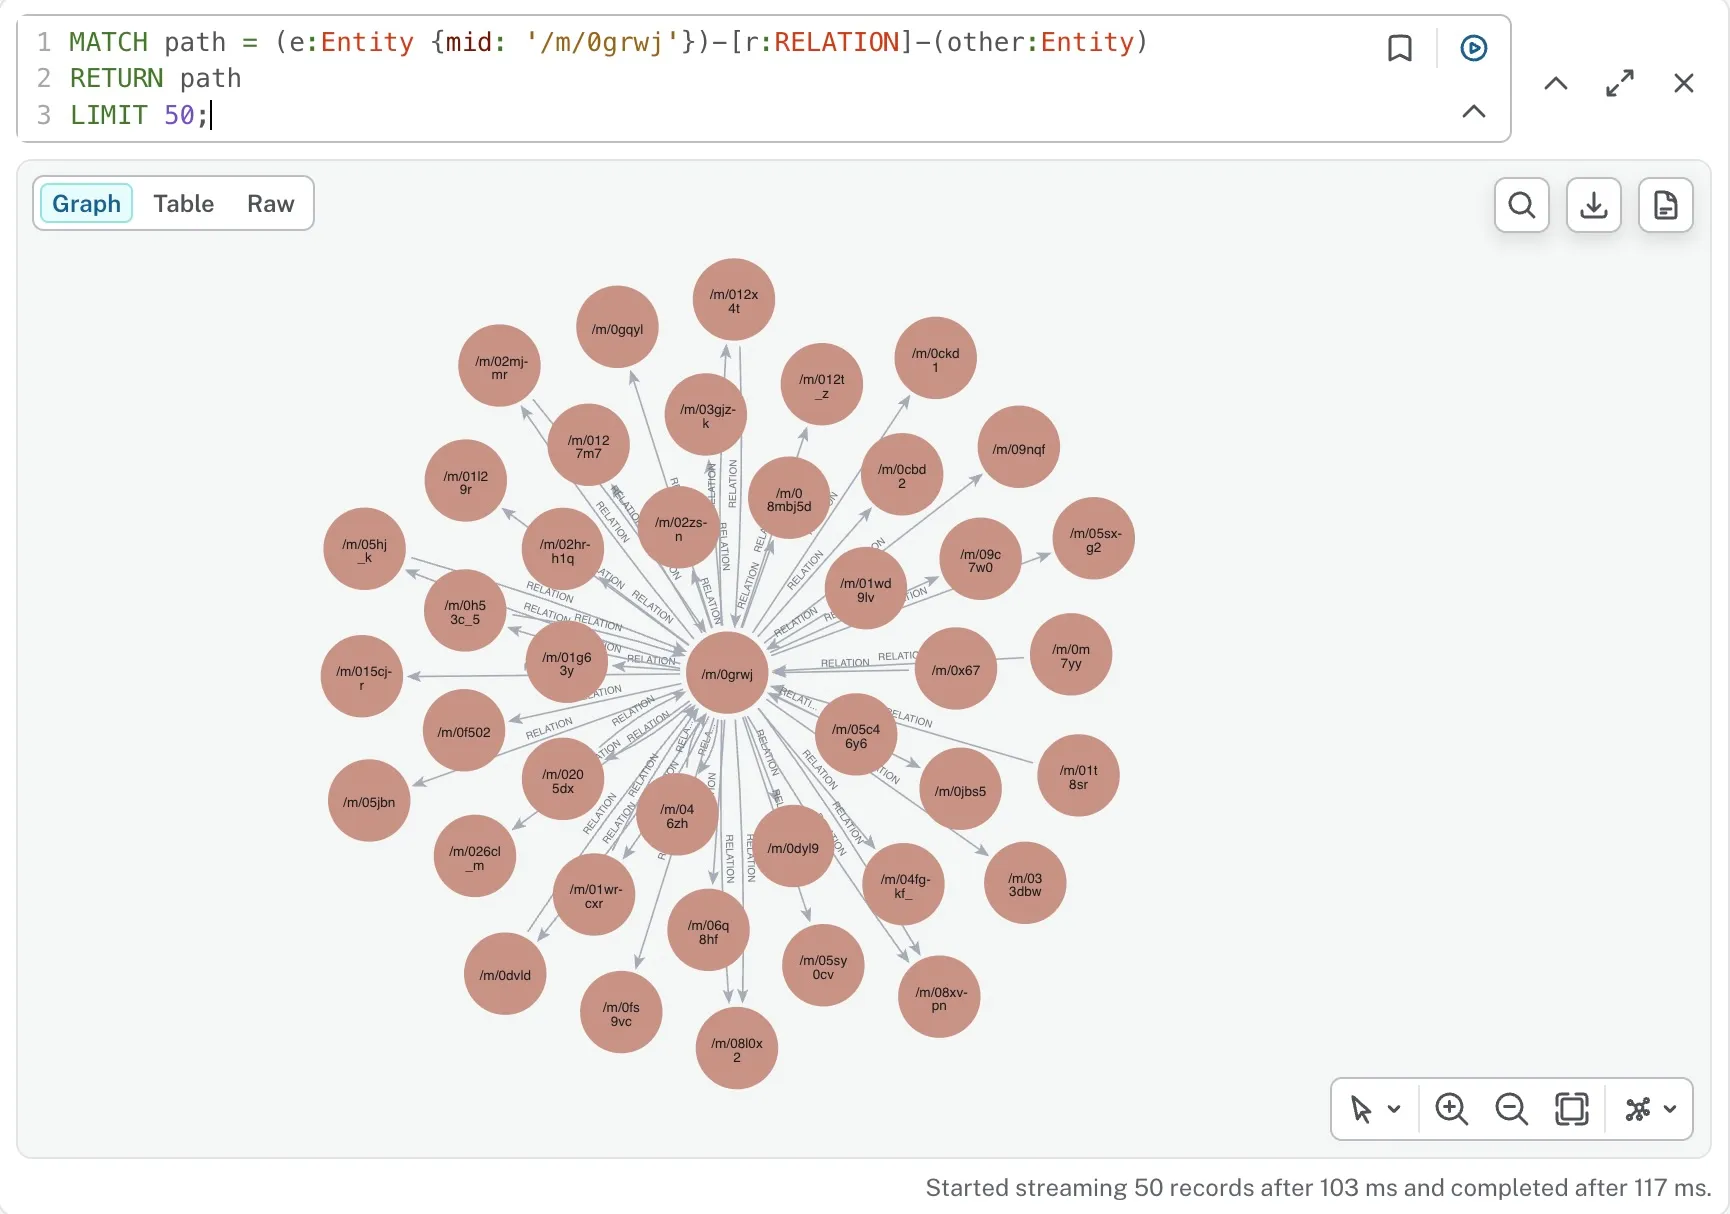This screenshot has height=1214, width=1730.
Task: Select the central /m/0grwj node
Action: (x=727, y=674)
